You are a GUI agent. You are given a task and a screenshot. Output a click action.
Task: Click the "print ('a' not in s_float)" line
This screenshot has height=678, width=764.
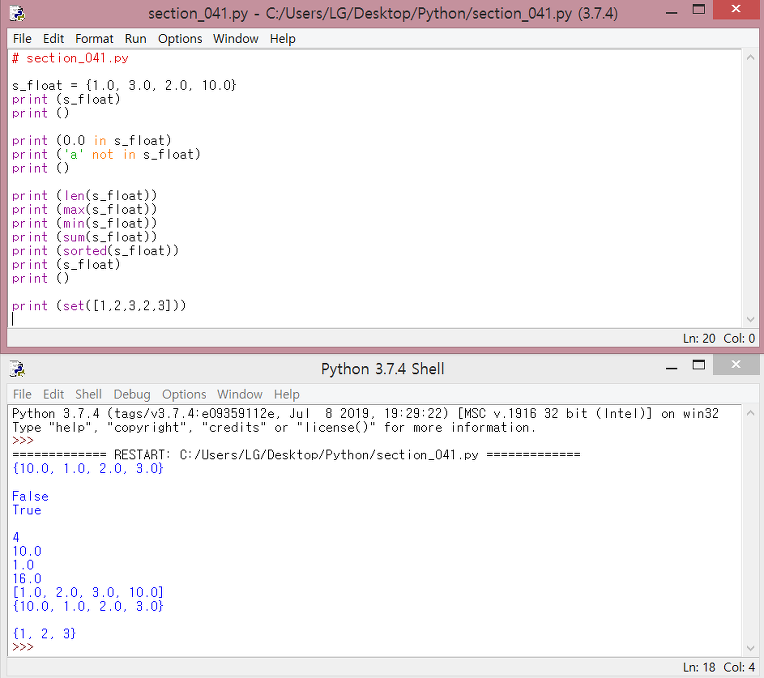point(106,154)
